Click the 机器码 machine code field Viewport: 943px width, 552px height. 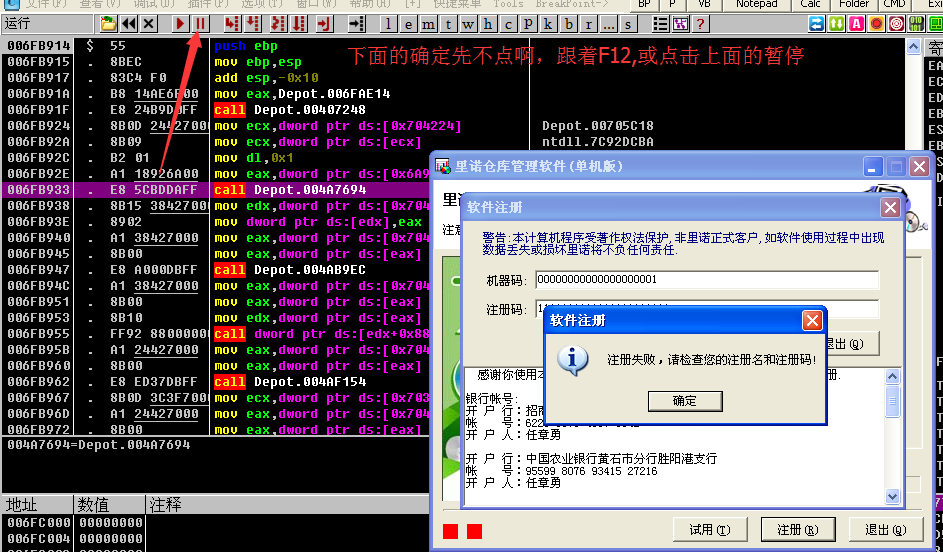[707, 280]
